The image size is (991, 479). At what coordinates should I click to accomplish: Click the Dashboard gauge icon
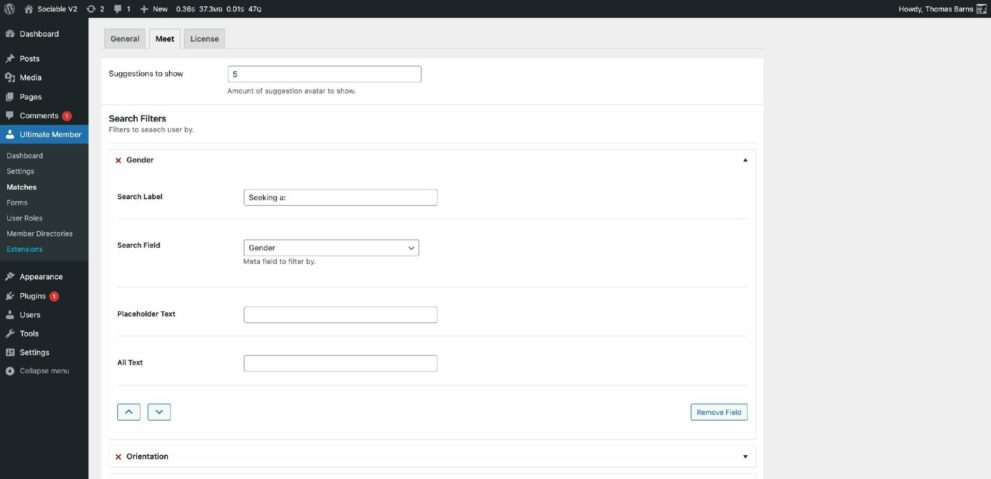coord(9,34)
